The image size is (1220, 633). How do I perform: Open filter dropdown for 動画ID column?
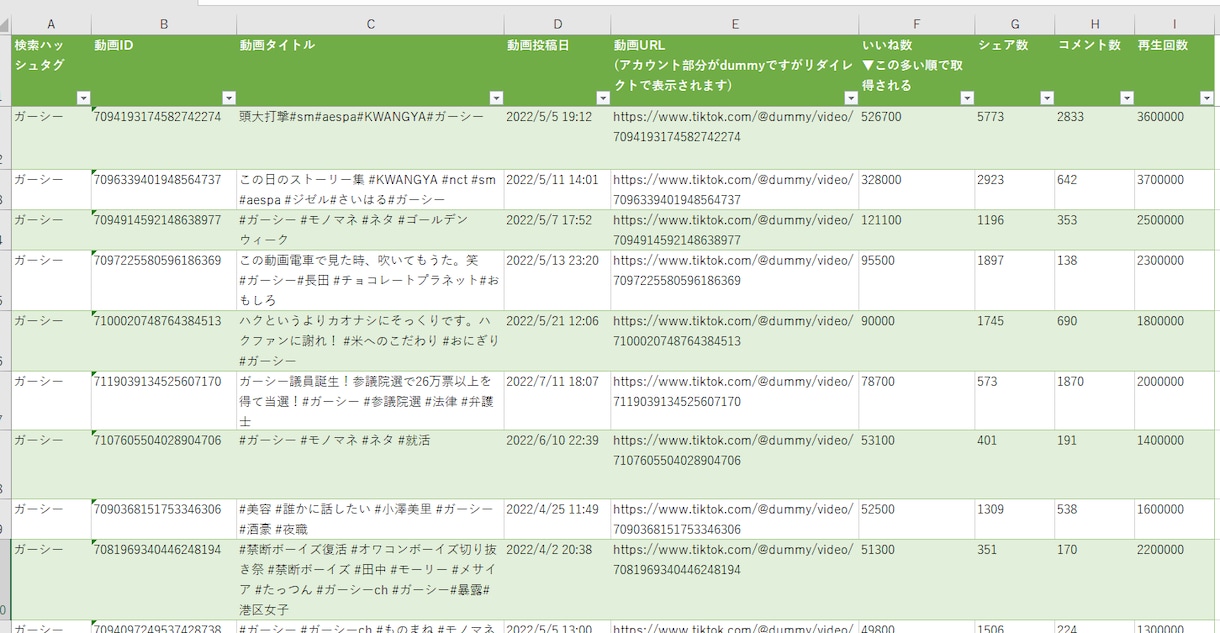point(229,98)
